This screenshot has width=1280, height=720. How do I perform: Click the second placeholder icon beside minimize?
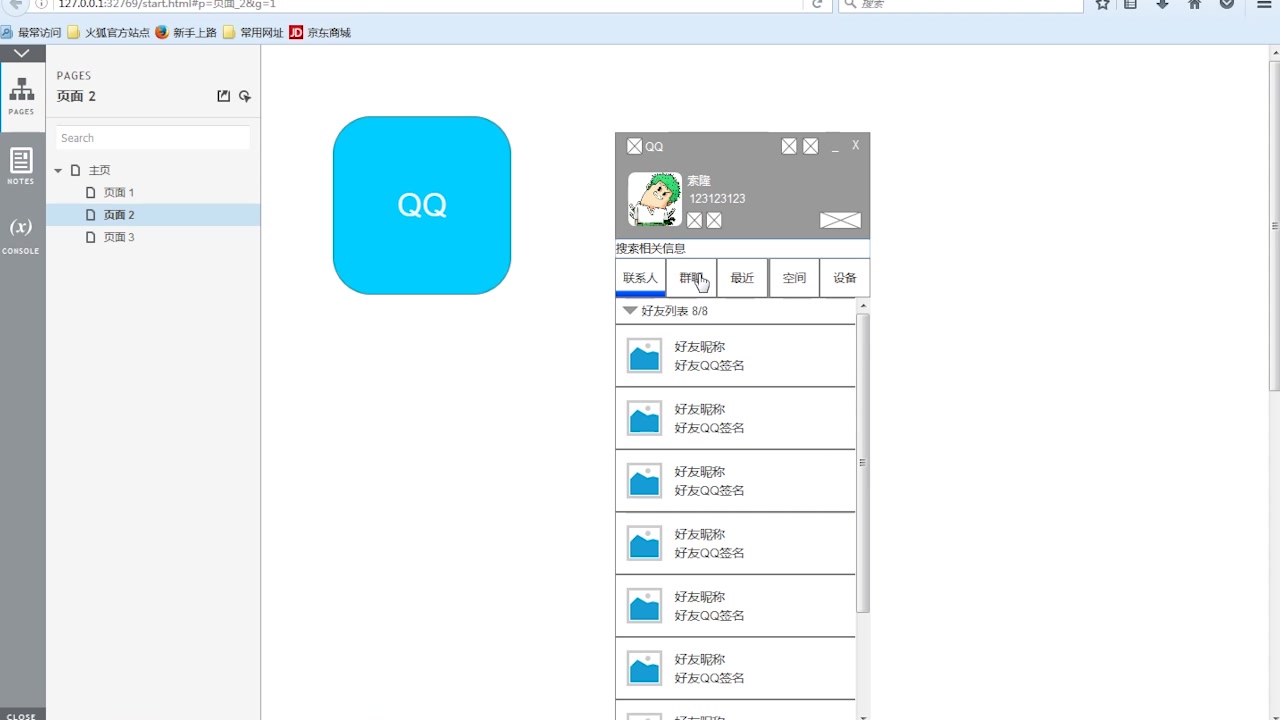coord(811,146)
